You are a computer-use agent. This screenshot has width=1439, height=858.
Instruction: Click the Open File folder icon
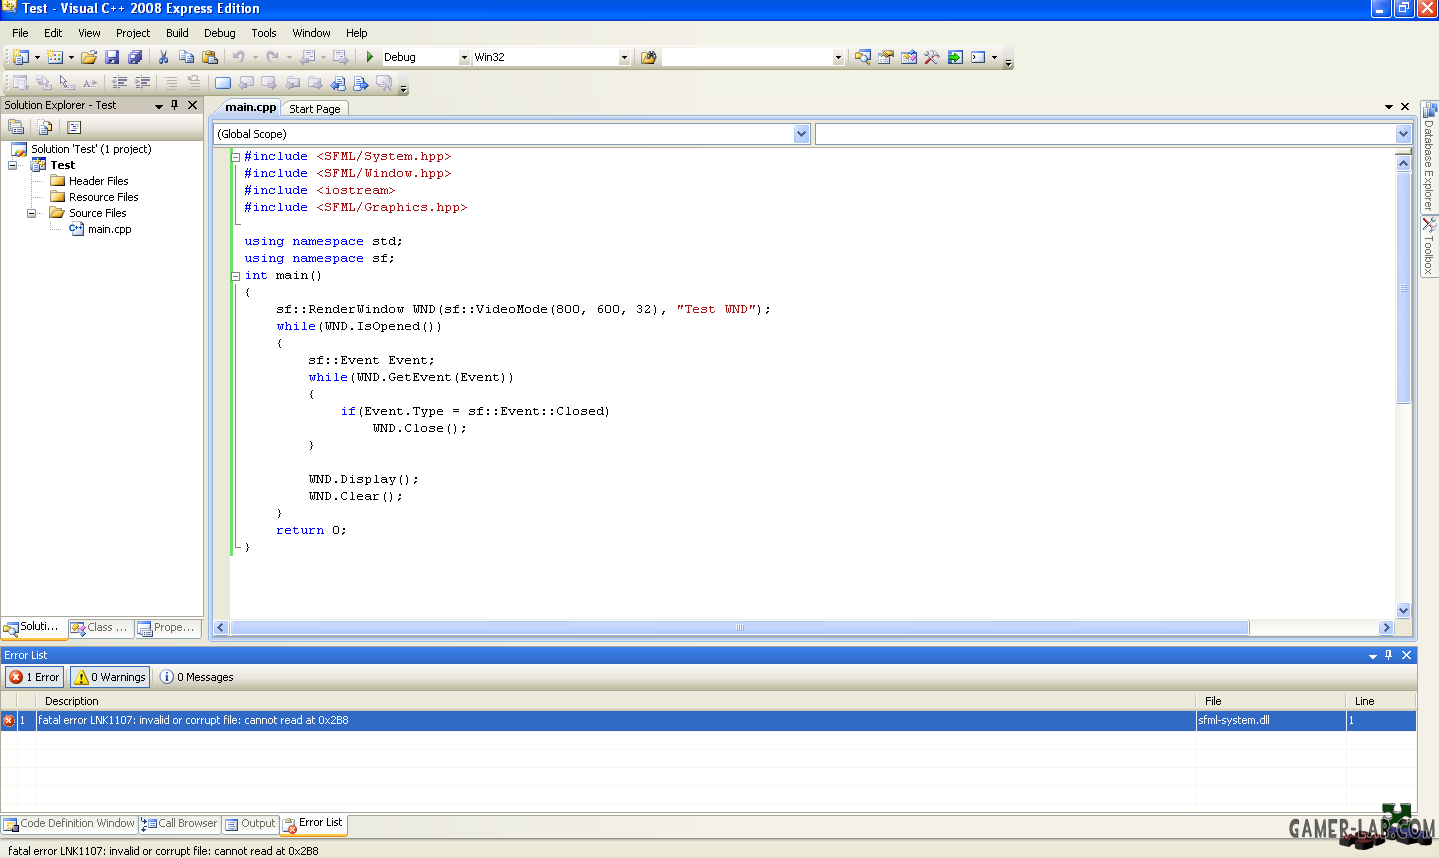point(89,57)
